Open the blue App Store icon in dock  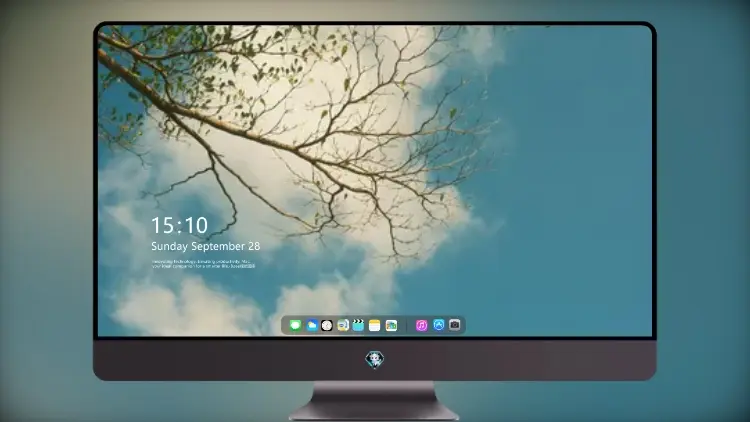pos(439,325)
